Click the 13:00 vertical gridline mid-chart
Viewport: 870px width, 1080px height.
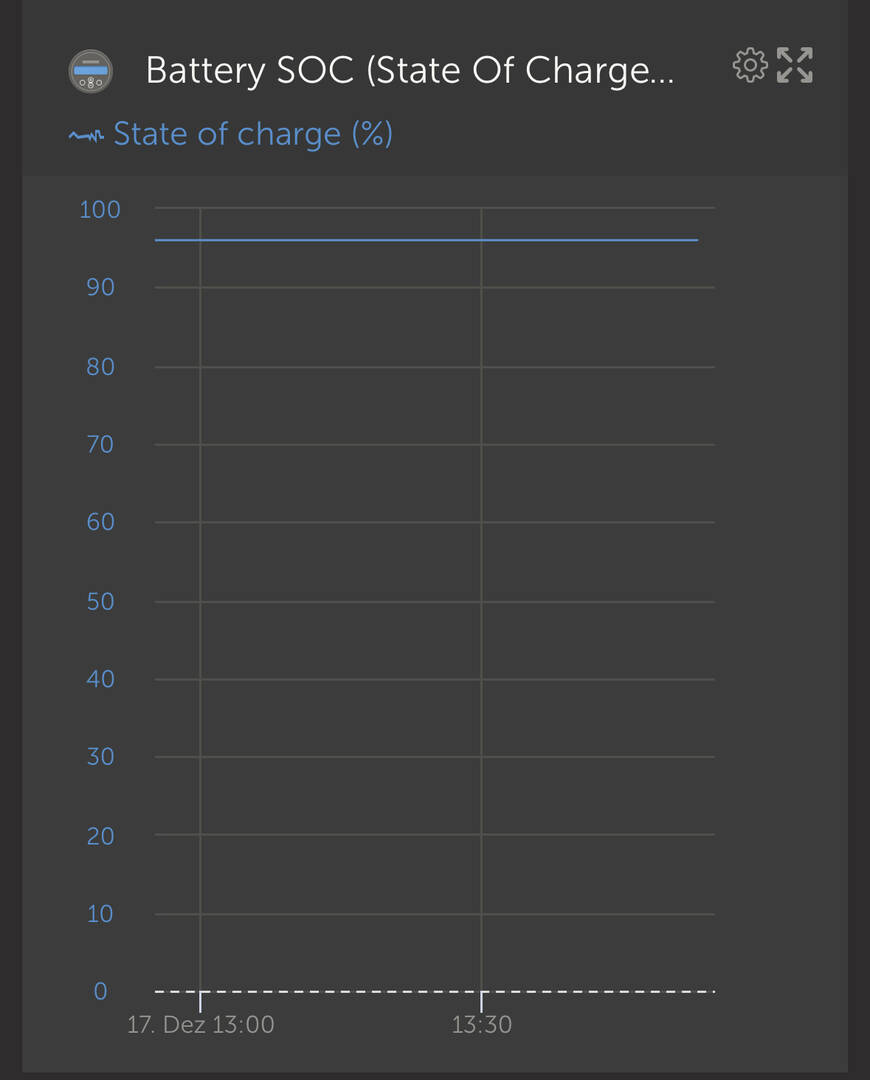click(x=200, y=599)
